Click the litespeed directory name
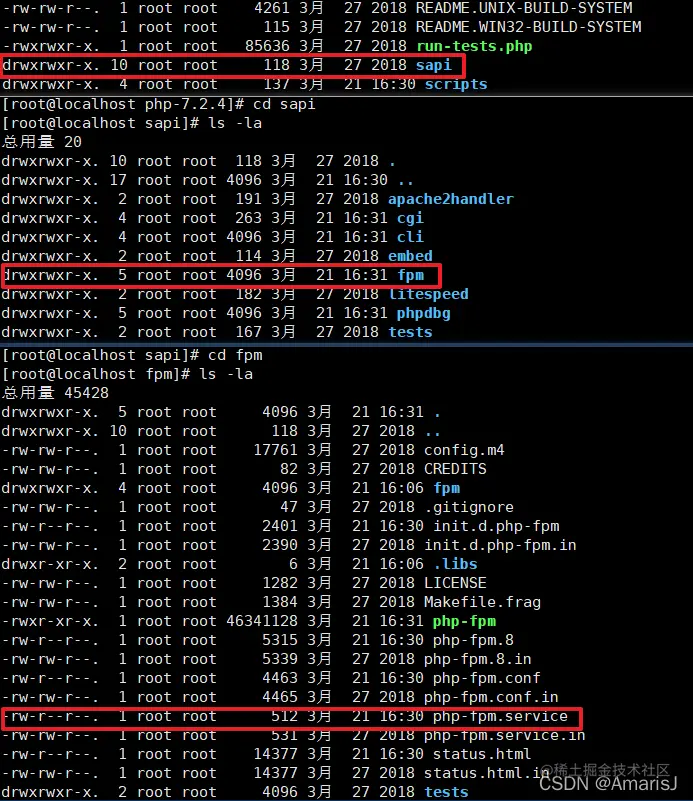693x801 pixels. click(428, 294)
